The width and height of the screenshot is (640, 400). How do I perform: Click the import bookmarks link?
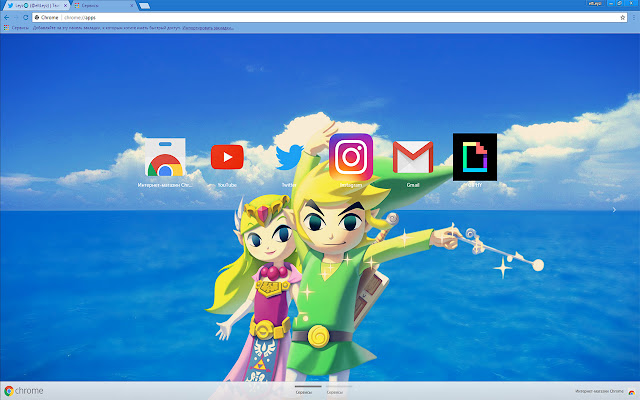pyautogui.click(x=208, y=28)
